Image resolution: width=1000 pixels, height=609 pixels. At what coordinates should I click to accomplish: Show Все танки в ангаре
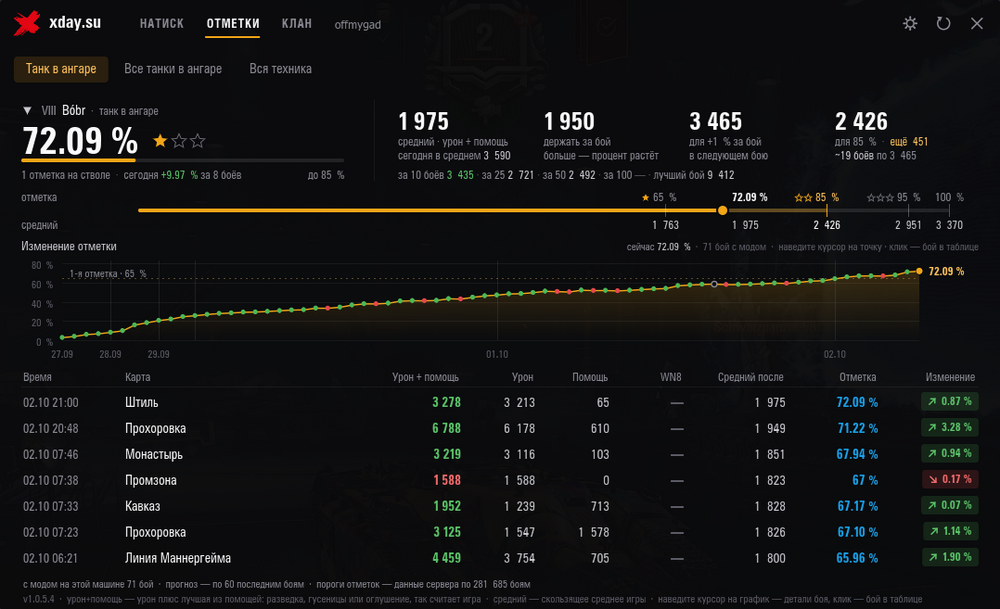click(173, 69)
